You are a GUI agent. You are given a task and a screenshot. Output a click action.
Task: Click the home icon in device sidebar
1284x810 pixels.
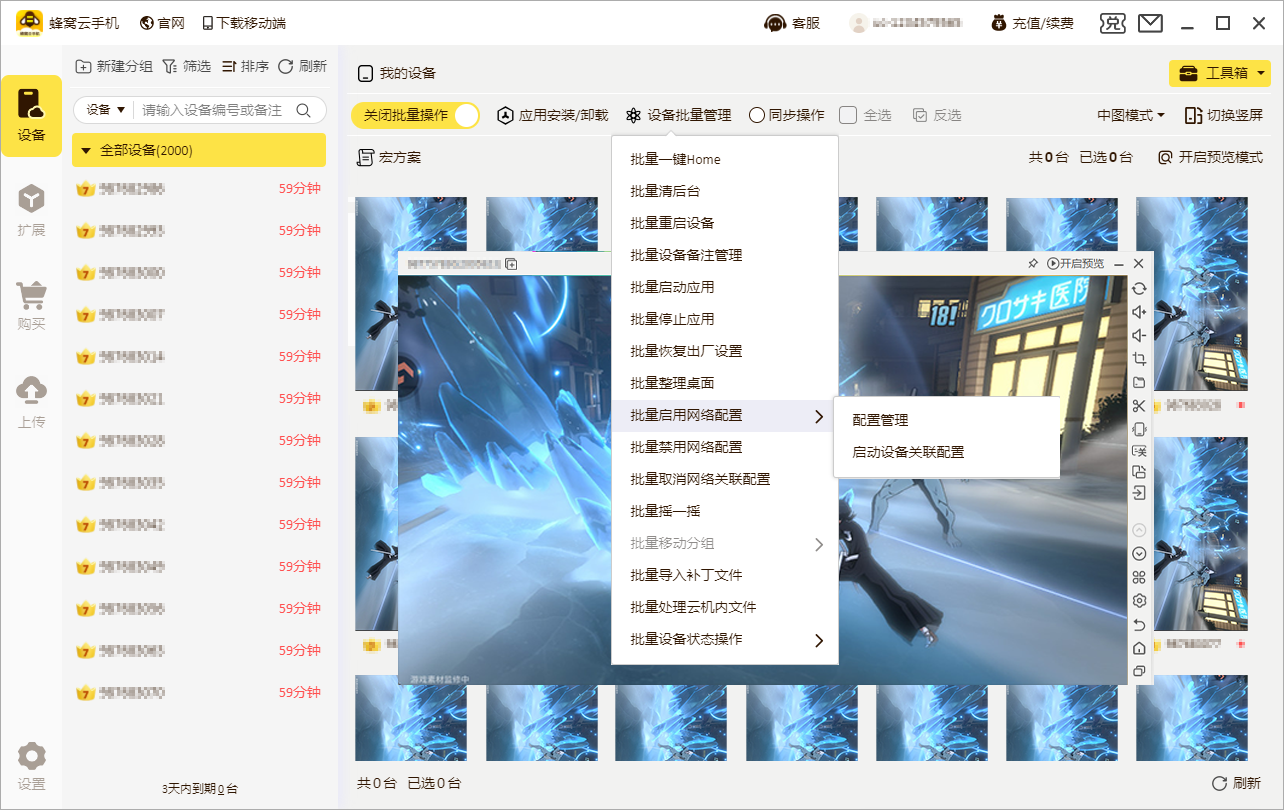(x=1138, y=648)
